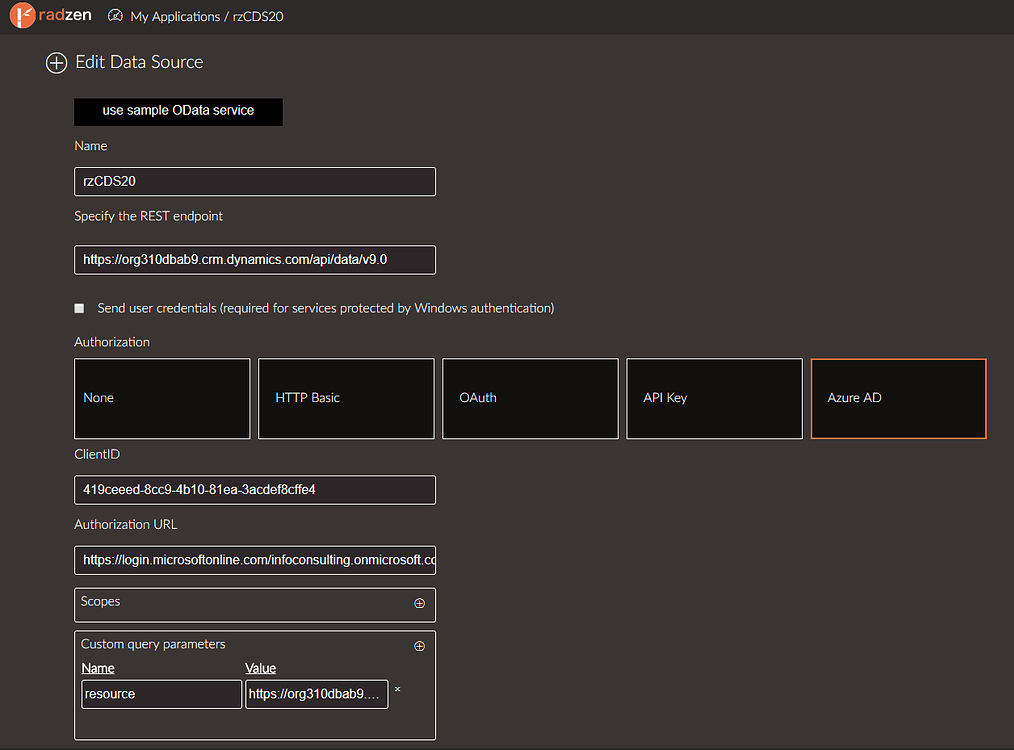Select None as the authorization method
This screenshot has width=1014, height=750.
pyautogui.click(x=161, y=398)
